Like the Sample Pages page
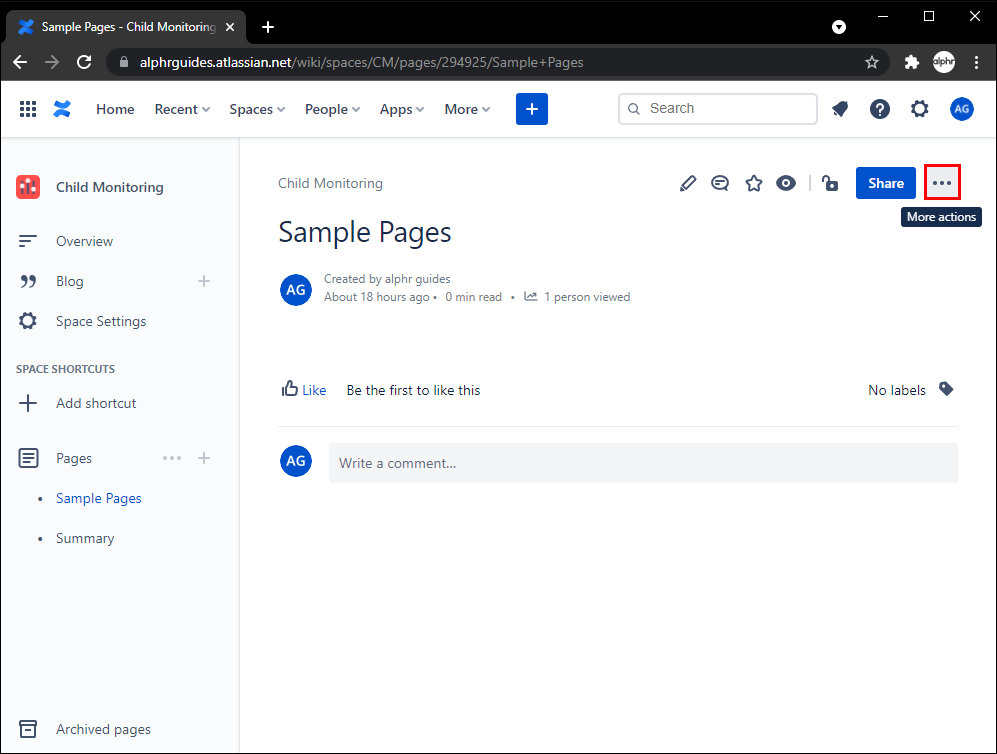This screenshot has width=997, height=754. (304, 390)
